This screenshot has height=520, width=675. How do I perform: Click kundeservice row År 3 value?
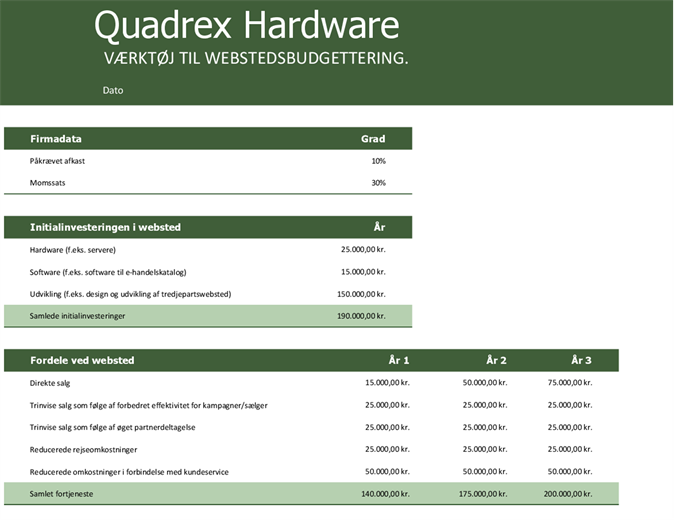pos(570,471)
